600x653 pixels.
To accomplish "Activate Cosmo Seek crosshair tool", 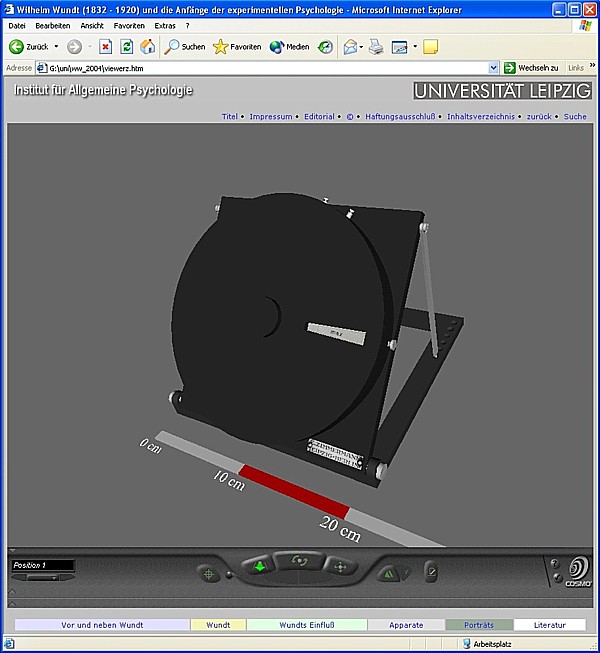I will point(209,574).
